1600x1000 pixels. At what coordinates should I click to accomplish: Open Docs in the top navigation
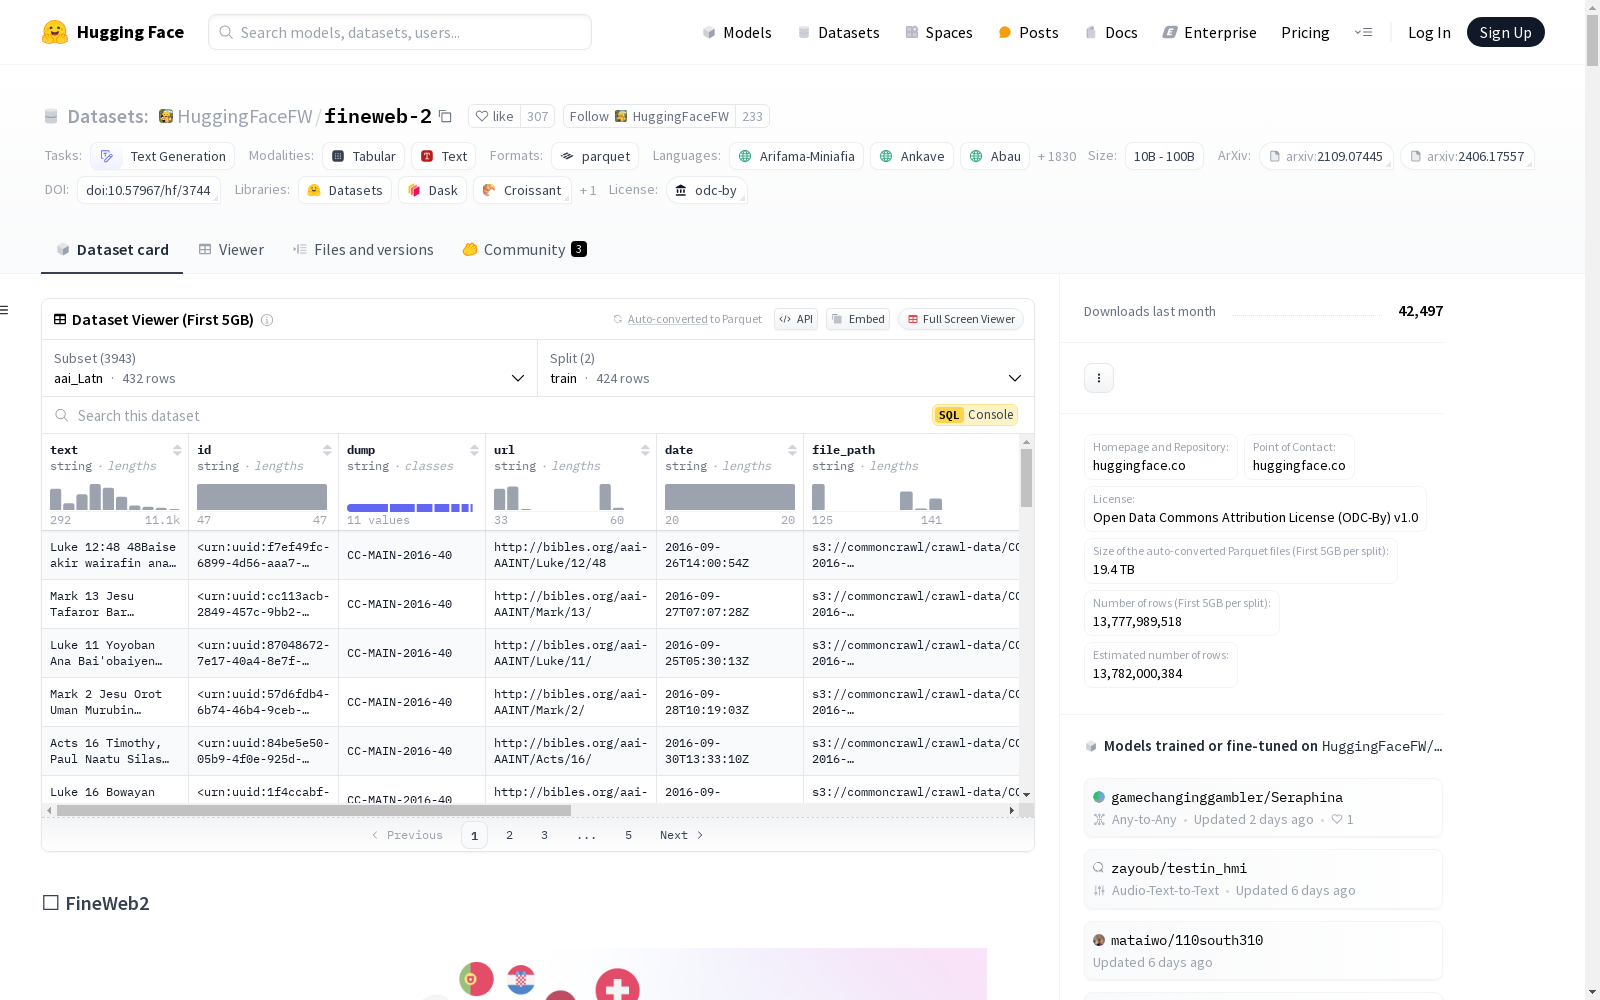1111,32
